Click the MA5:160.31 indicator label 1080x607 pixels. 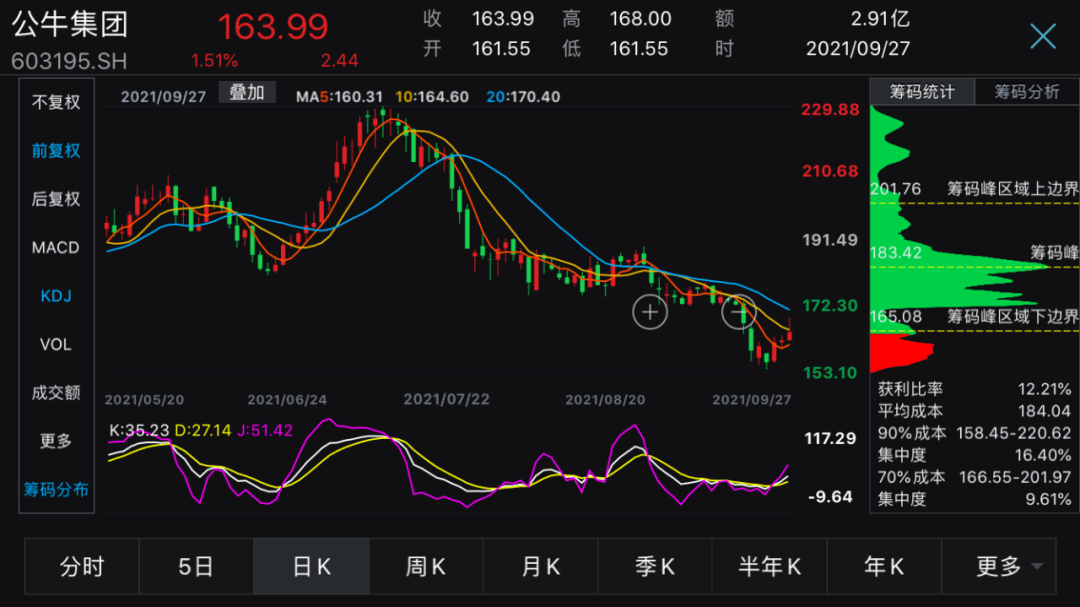[x=339, y=96]
